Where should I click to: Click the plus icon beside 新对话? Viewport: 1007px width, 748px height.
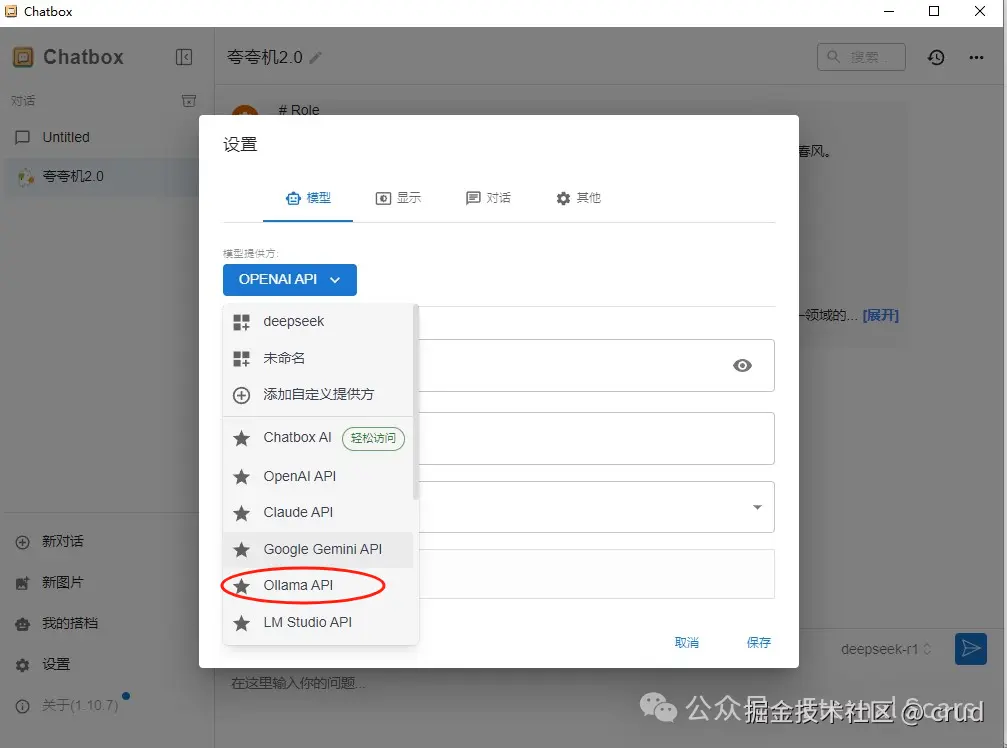point(22,543)
